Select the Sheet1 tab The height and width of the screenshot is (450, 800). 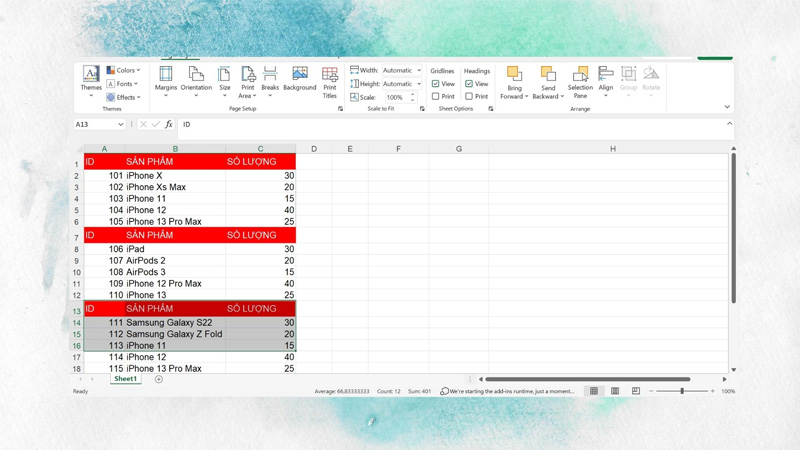126,379
